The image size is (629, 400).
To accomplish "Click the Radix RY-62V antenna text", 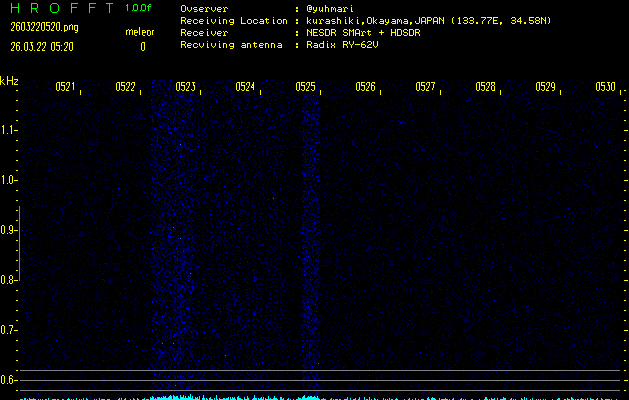I will point(342,45).
